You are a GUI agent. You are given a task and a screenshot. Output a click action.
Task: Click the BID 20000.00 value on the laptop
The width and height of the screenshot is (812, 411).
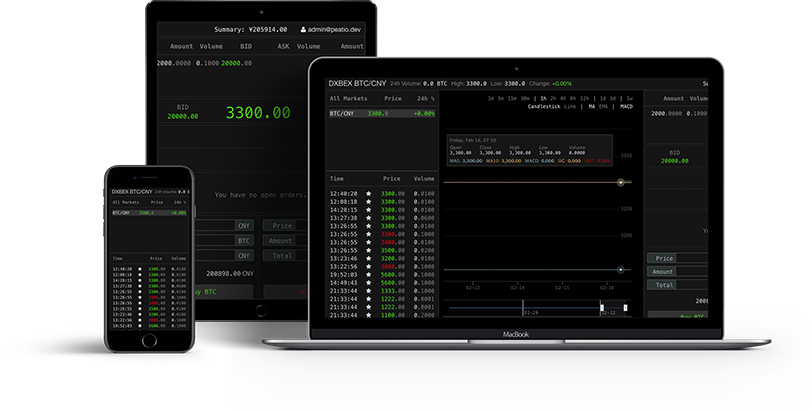675,161
